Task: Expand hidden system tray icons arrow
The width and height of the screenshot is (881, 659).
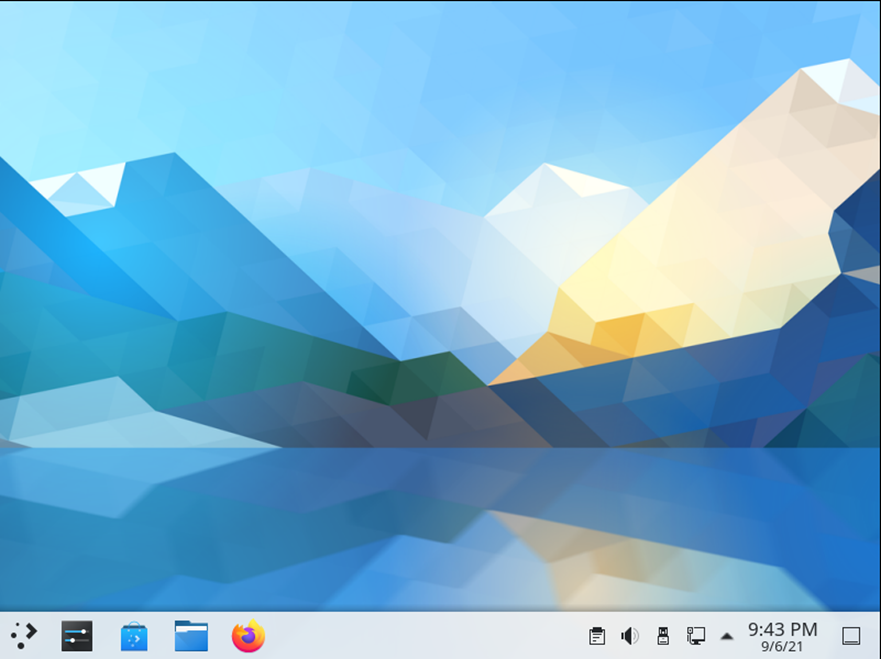Action: 726,637
